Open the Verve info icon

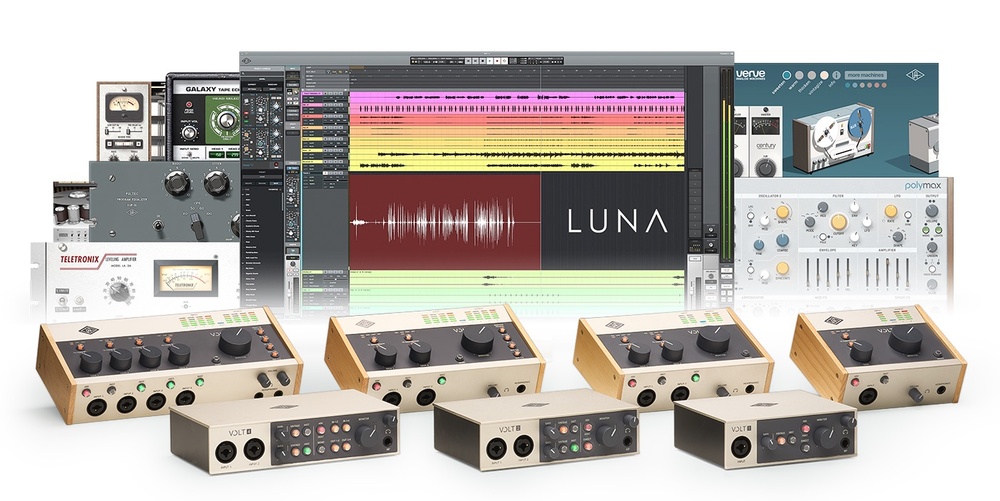tap(837, 75)
